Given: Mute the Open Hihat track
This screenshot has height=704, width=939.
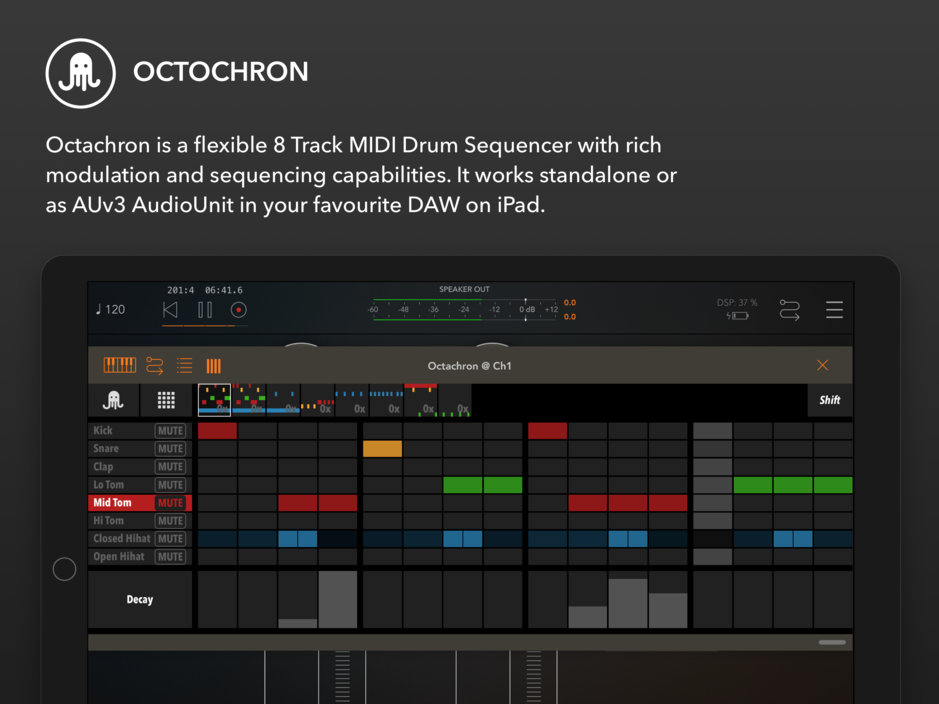Looking at the screenshot, I should [170, 557].
